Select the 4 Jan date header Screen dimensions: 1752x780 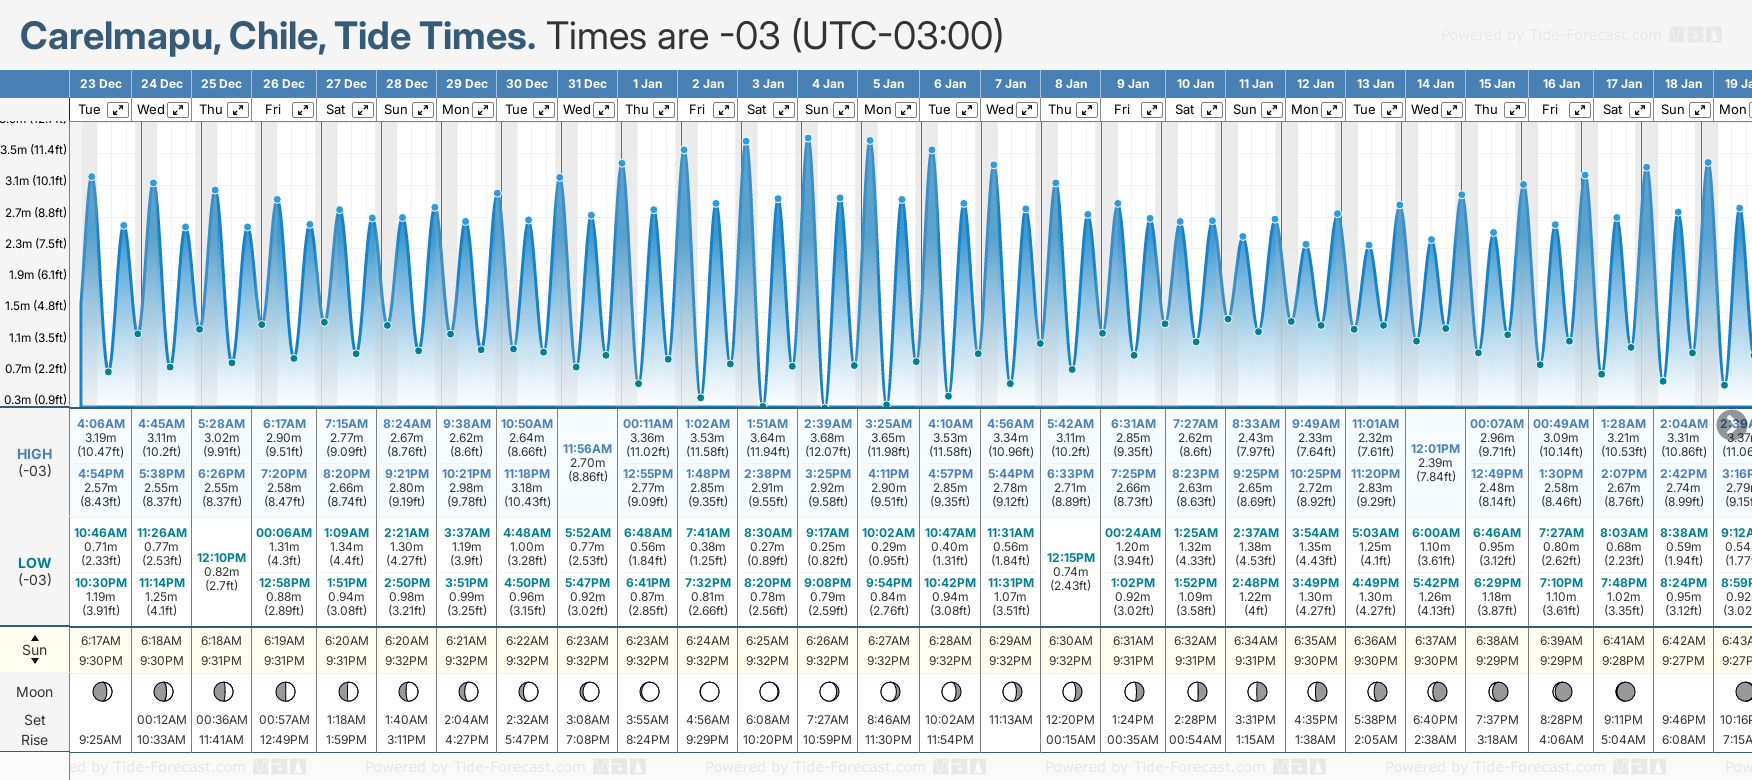pos(828,84)
